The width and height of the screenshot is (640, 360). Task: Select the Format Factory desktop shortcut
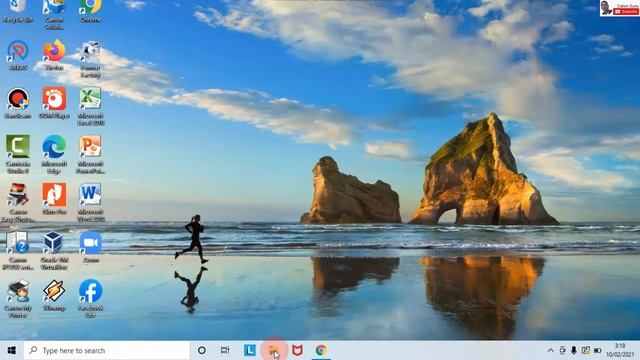click(x=91, y=59)
